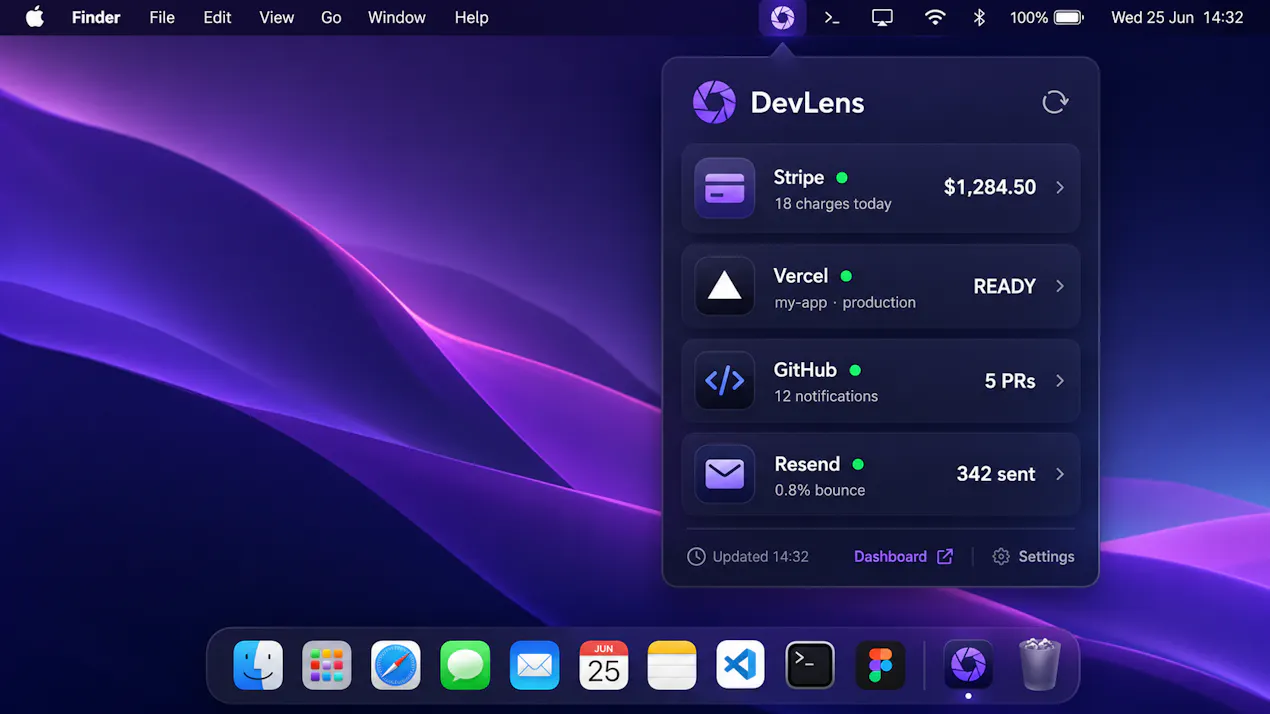Click the 18 charges today text
This screenshot has width=1270, height=714.
coord(833,204)
